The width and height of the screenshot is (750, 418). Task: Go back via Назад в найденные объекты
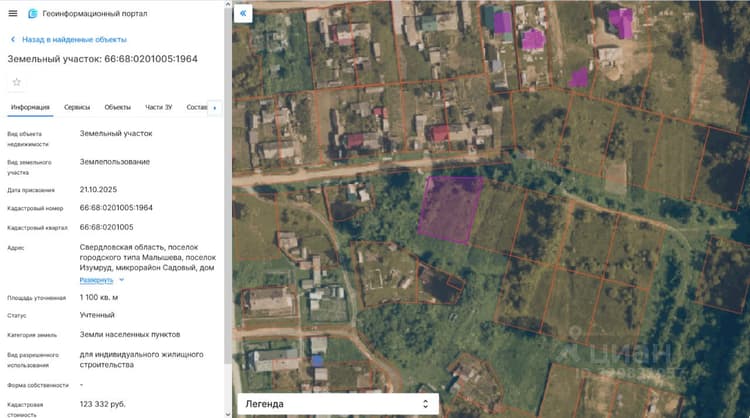(74, 40)
